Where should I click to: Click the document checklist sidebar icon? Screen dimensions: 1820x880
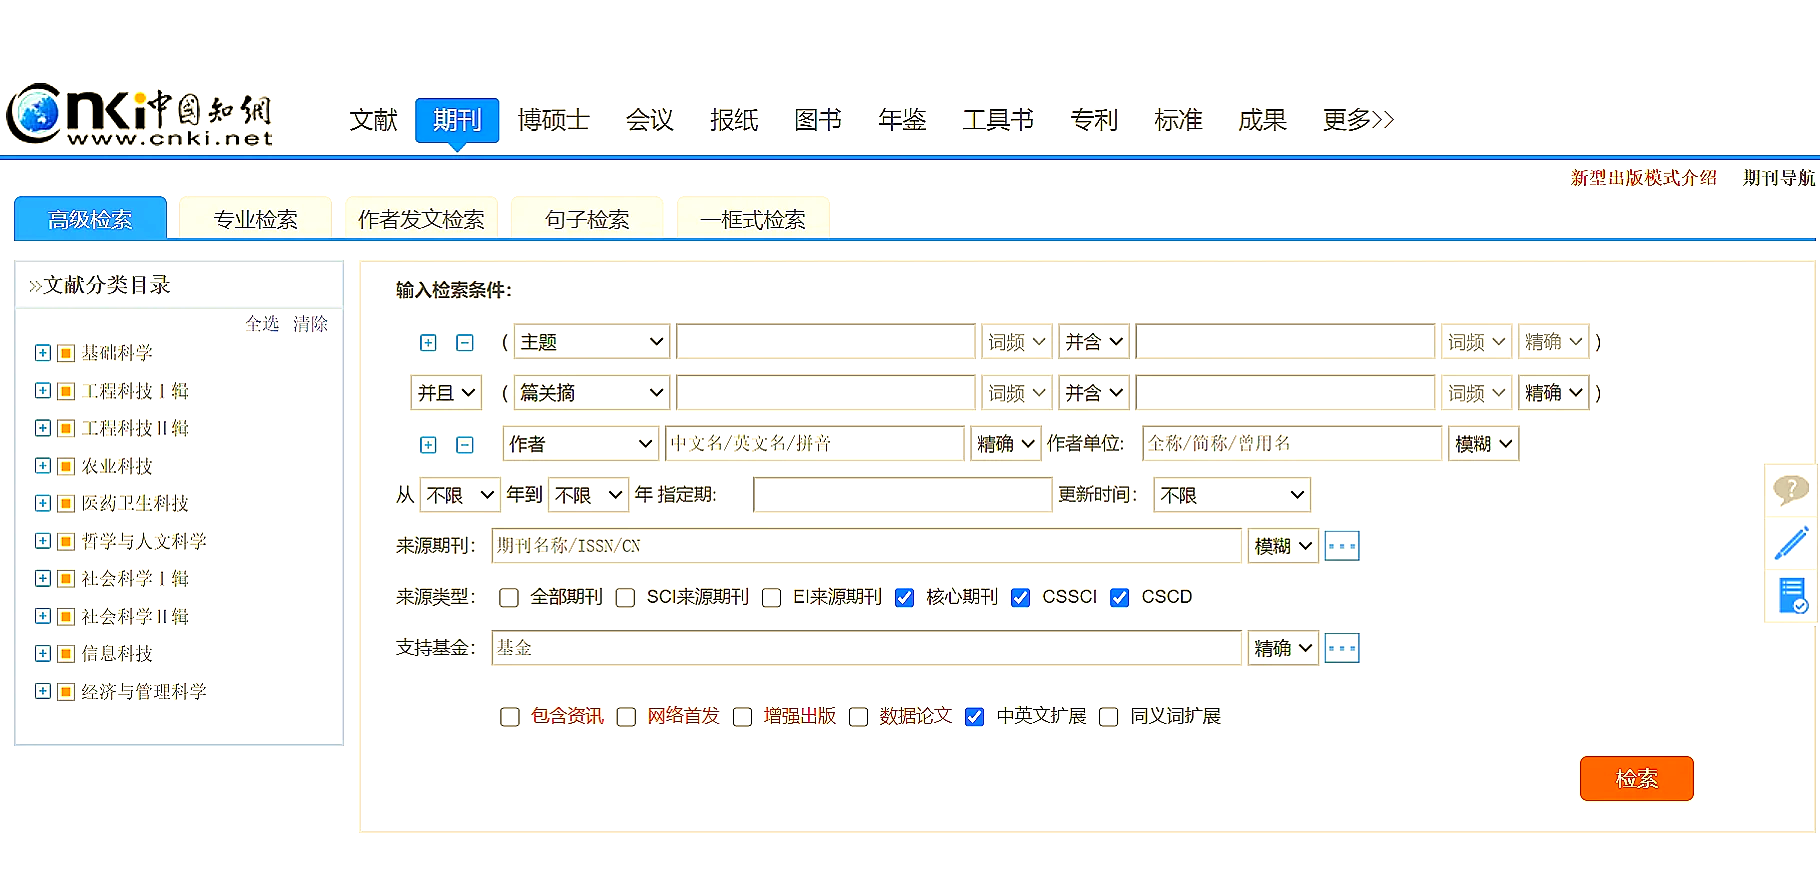[1792, 596]
